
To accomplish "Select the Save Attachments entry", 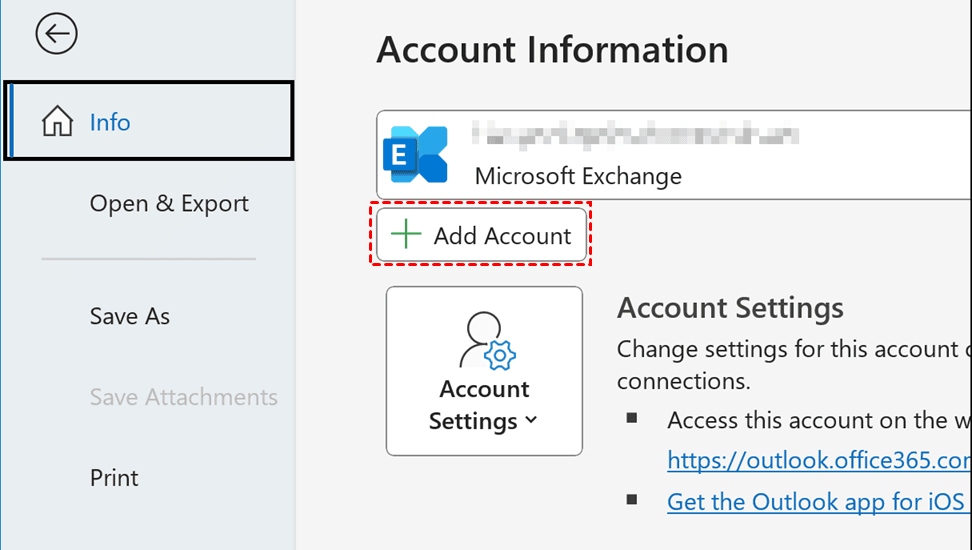I will click(x=183, y=397).
